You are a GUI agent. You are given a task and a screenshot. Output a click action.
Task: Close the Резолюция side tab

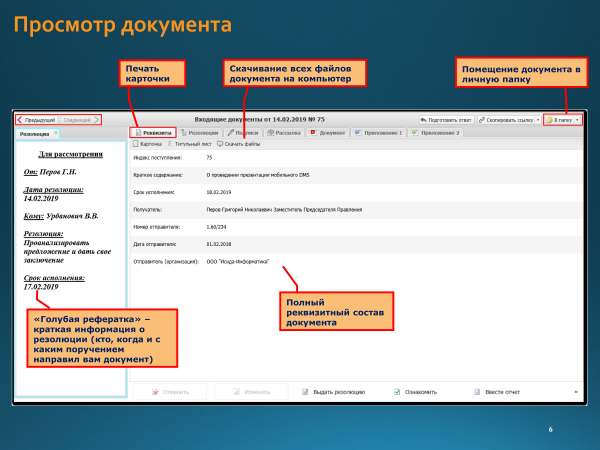56,133
